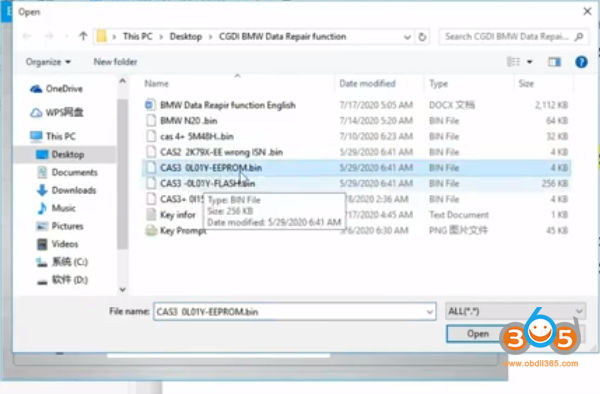Click 7/17/2020 5:05 AM date cell
The height and width of the screenshot is (394, 600).
click(x=376, y=105)
